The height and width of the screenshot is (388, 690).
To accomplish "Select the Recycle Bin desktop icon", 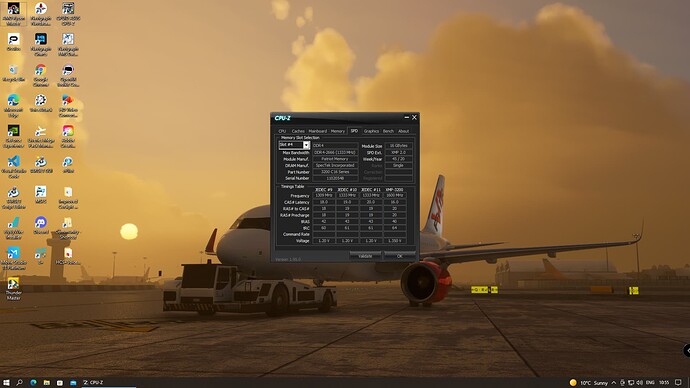I will (x=13, y=73).
